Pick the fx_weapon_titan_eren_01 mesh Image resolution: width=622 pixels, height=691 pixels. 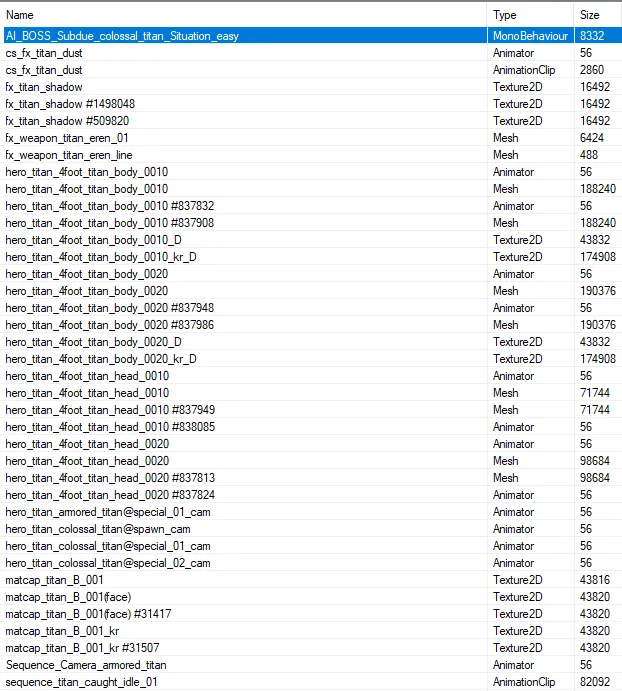point(67,138)
